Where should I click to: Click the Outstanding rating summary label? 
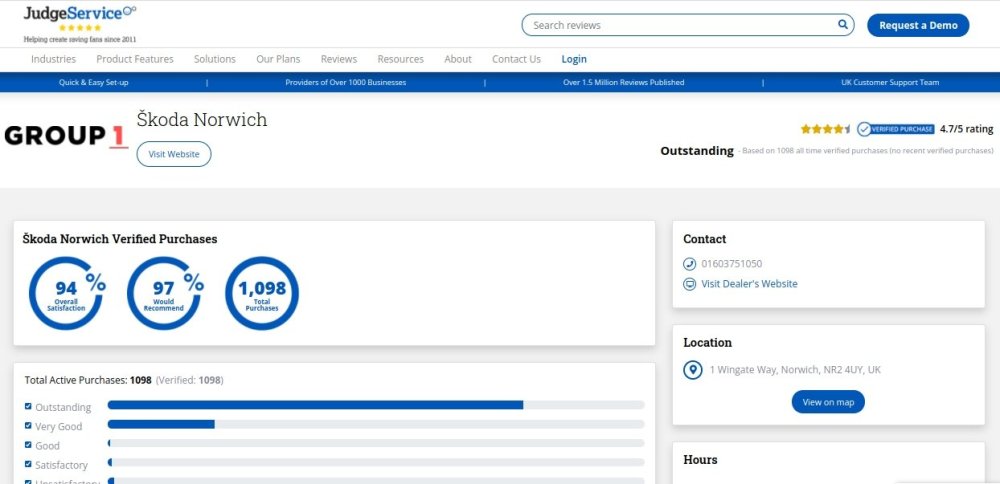click(697, 151)
